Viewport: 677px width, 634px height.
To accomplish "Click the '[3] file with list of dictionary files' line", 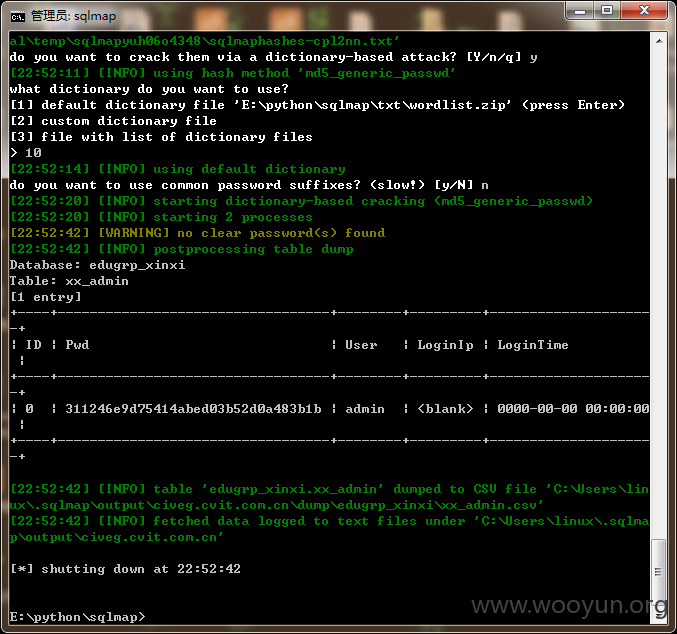I will tap(161, 137).
